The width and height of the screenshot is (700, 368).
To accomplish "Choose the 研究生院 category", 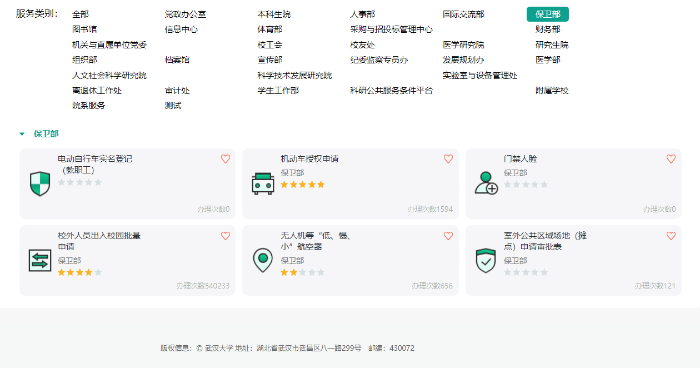I will (x=552, y=45).
